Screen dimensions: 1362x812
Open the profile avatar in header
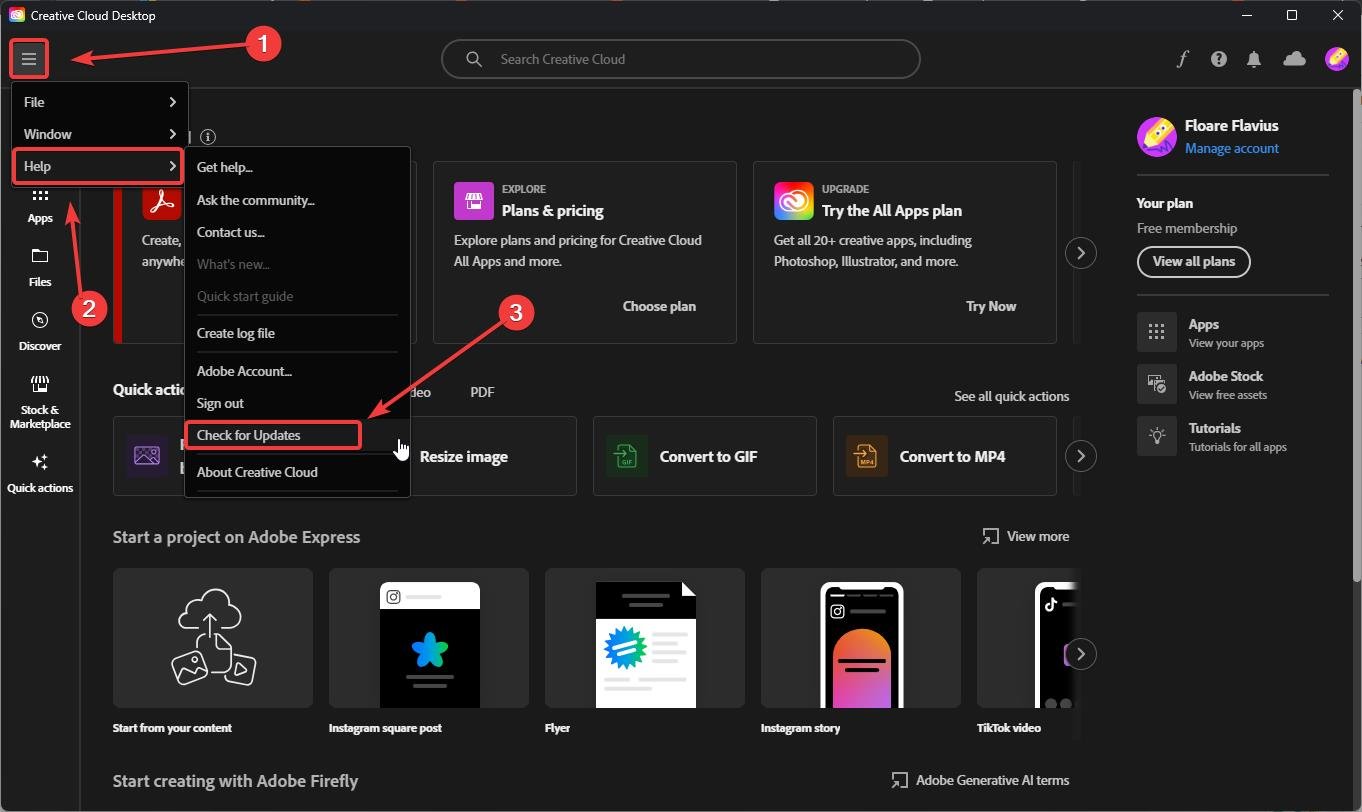[x=1336, y=59]
